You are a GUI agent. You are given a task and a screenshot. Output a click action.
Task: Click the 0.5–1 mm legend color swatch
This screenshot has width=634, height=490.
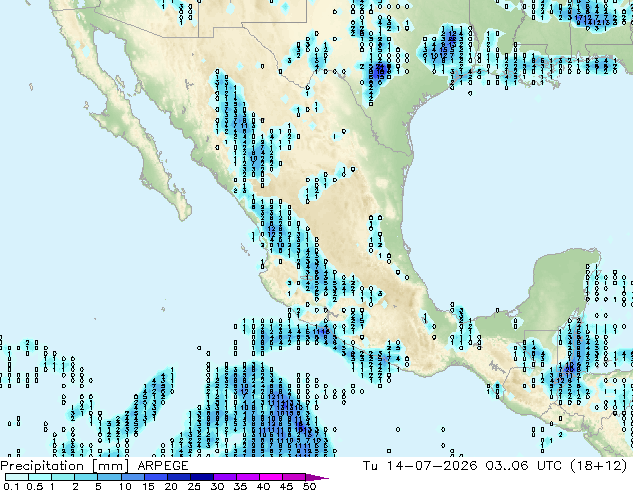tap(40, 477)
